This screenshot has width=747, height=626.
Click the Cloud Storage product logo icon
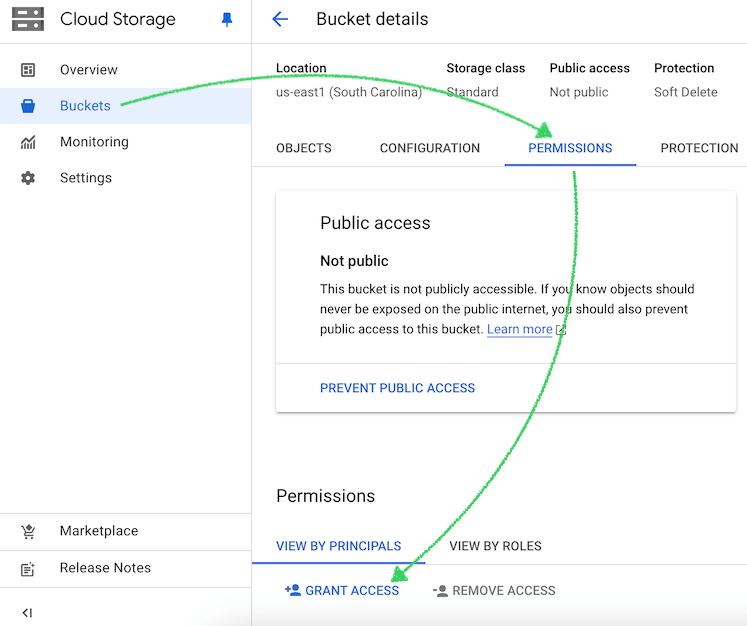tap(27, 19)
